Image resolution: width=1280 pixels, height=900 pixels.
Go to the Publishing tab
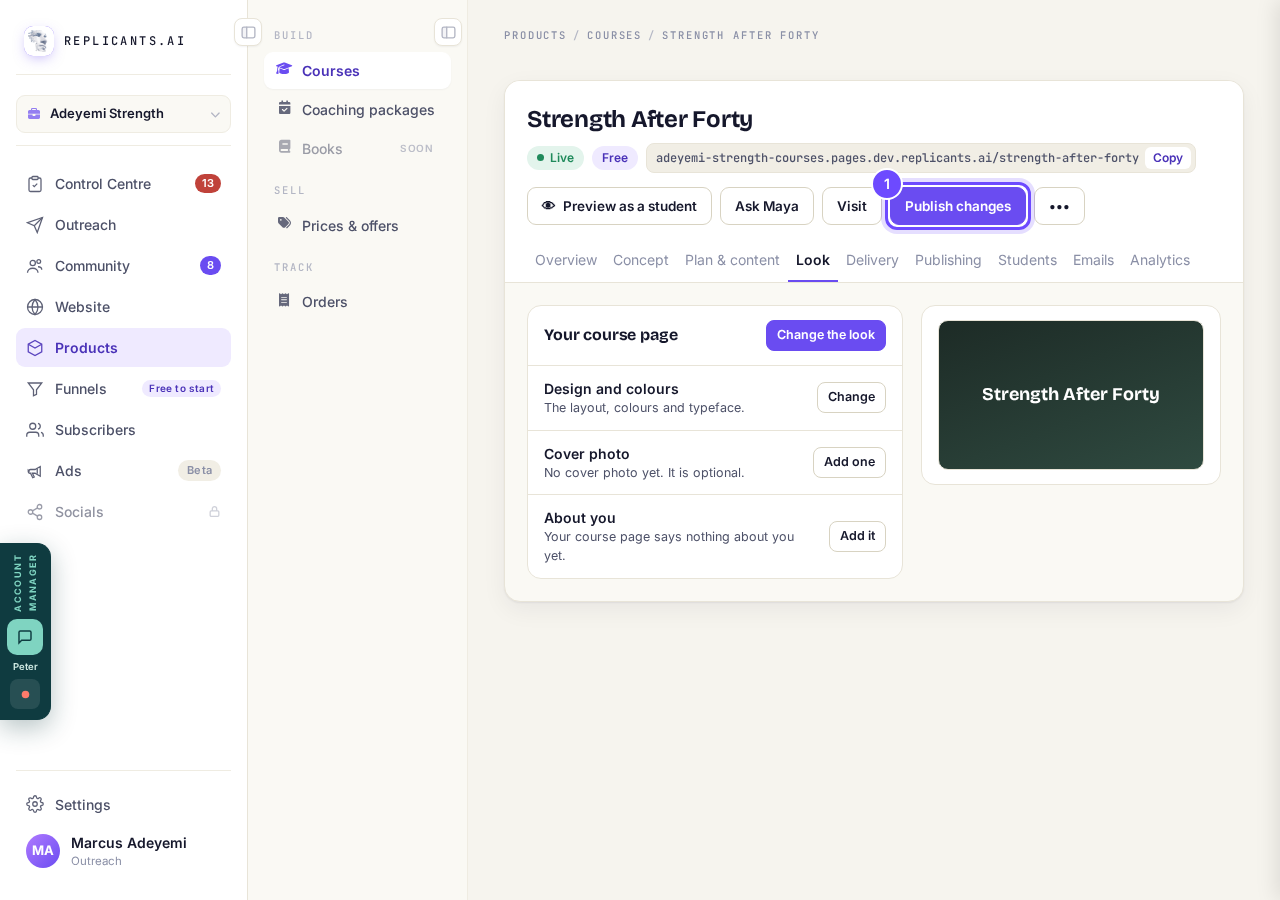948,260
